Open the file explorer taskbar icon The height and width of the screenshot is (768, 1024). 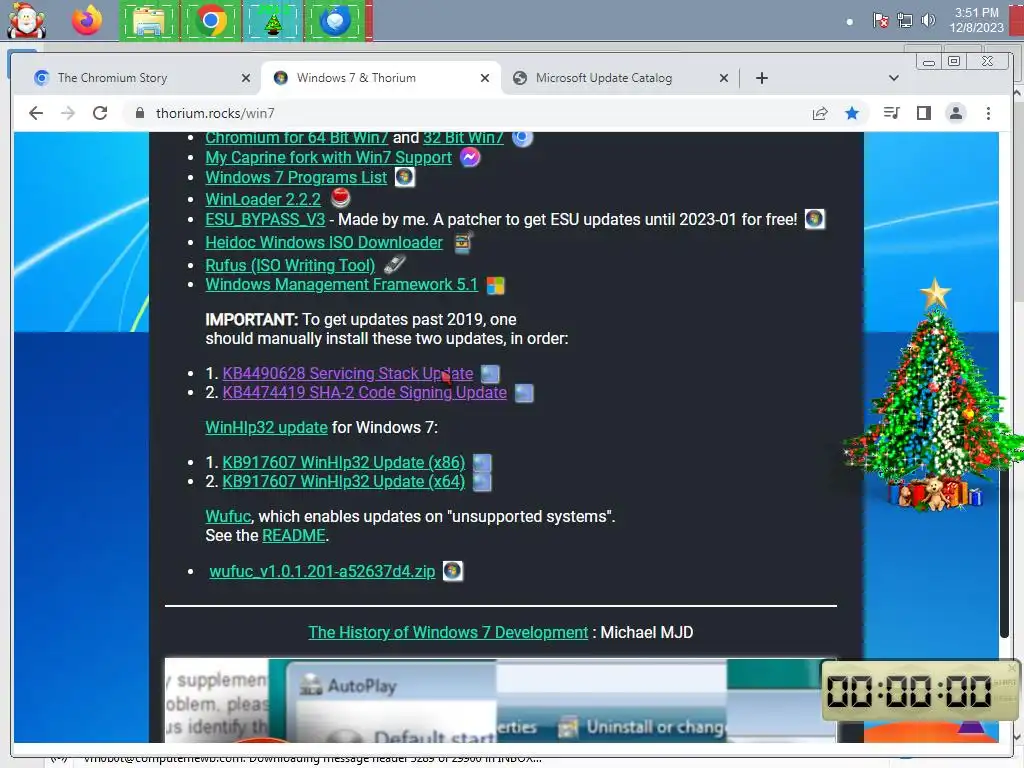pos(149,22)
